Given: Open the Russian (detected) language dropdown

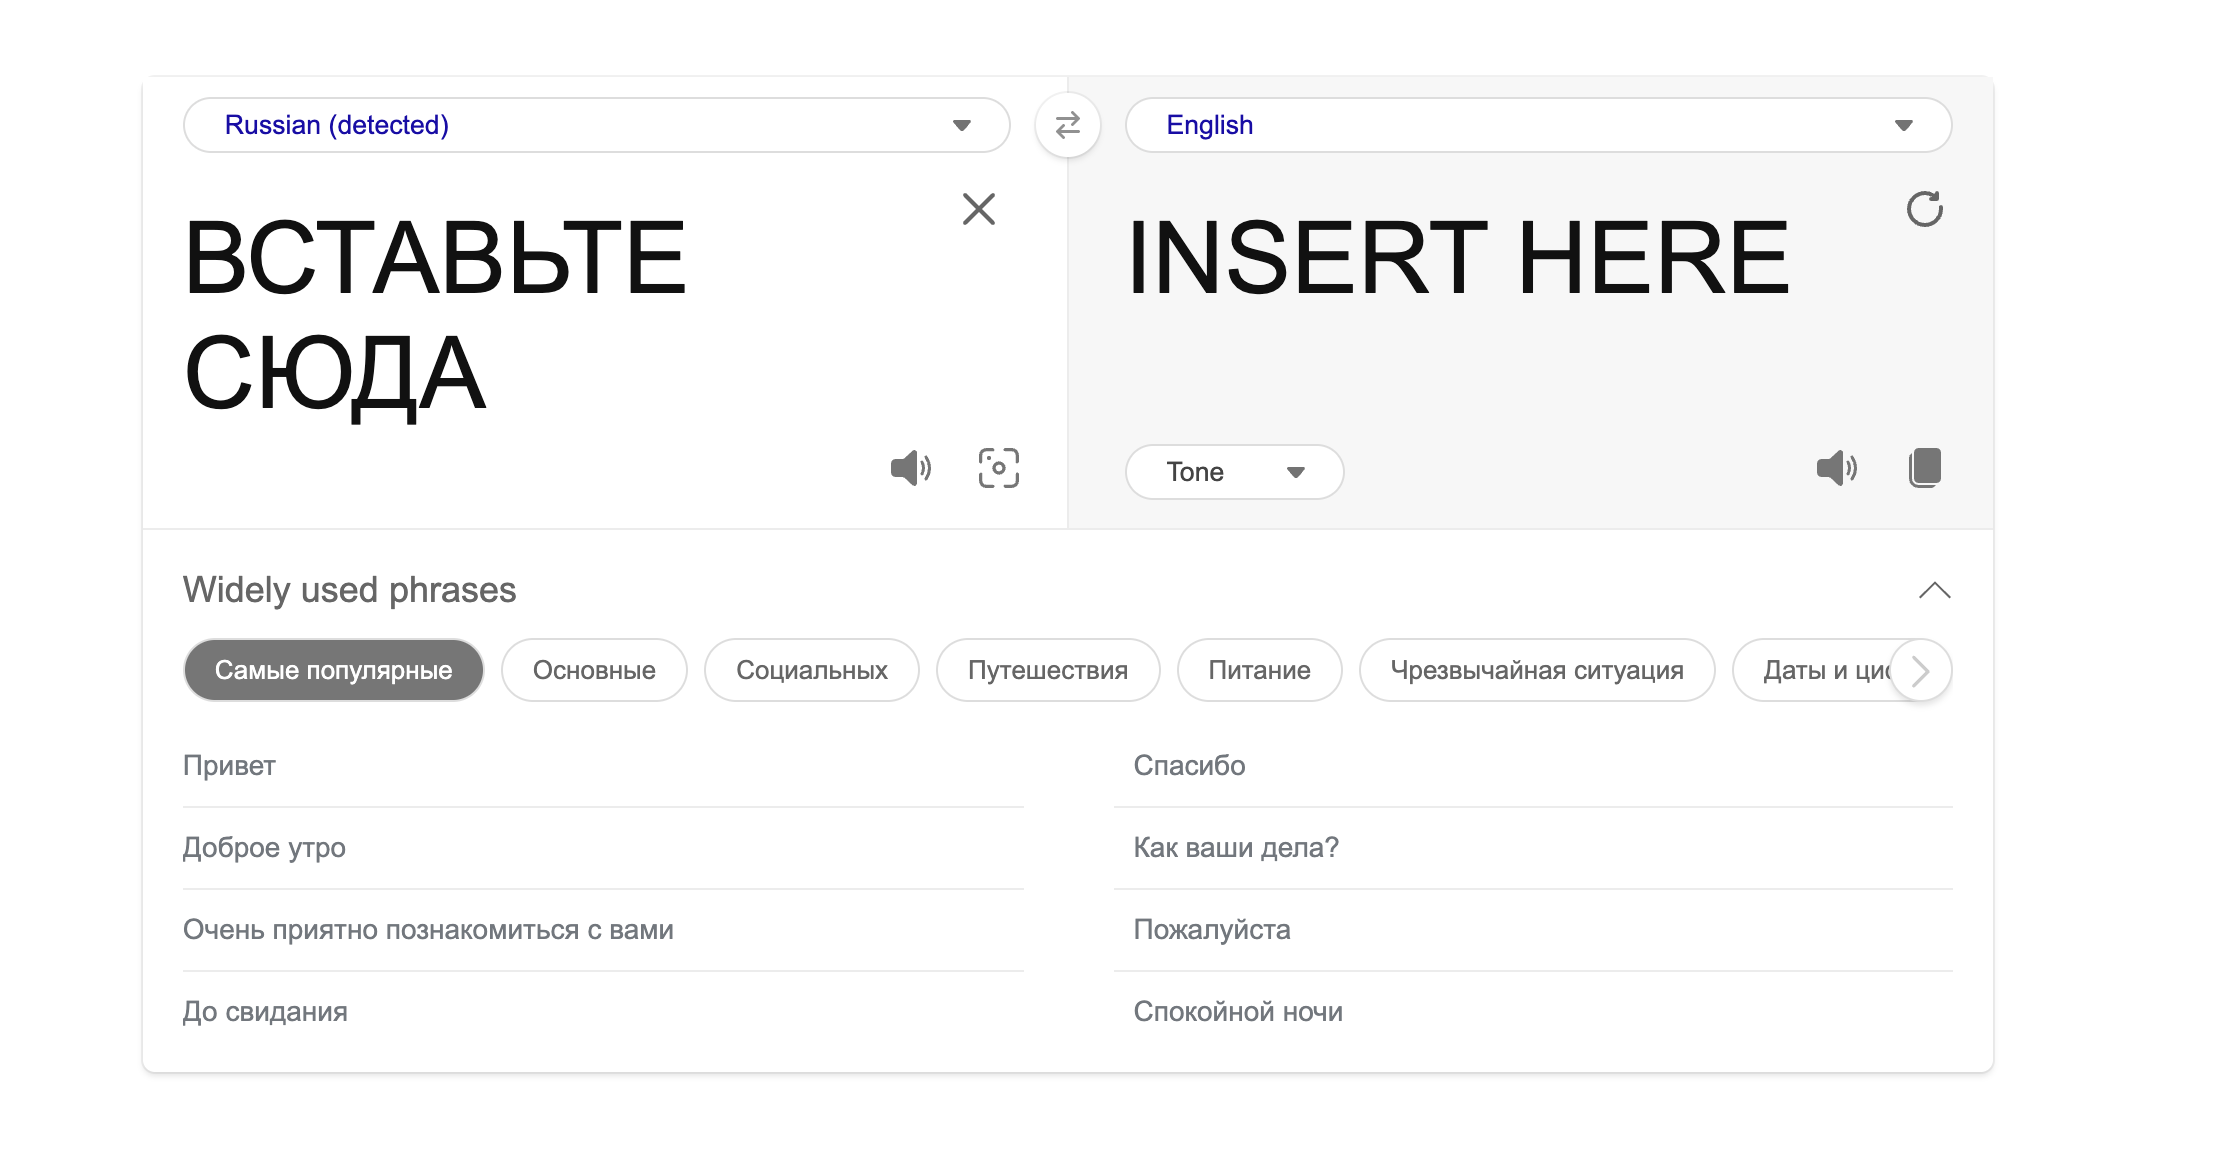Looking at the screenshot, I should coord(596,125).
